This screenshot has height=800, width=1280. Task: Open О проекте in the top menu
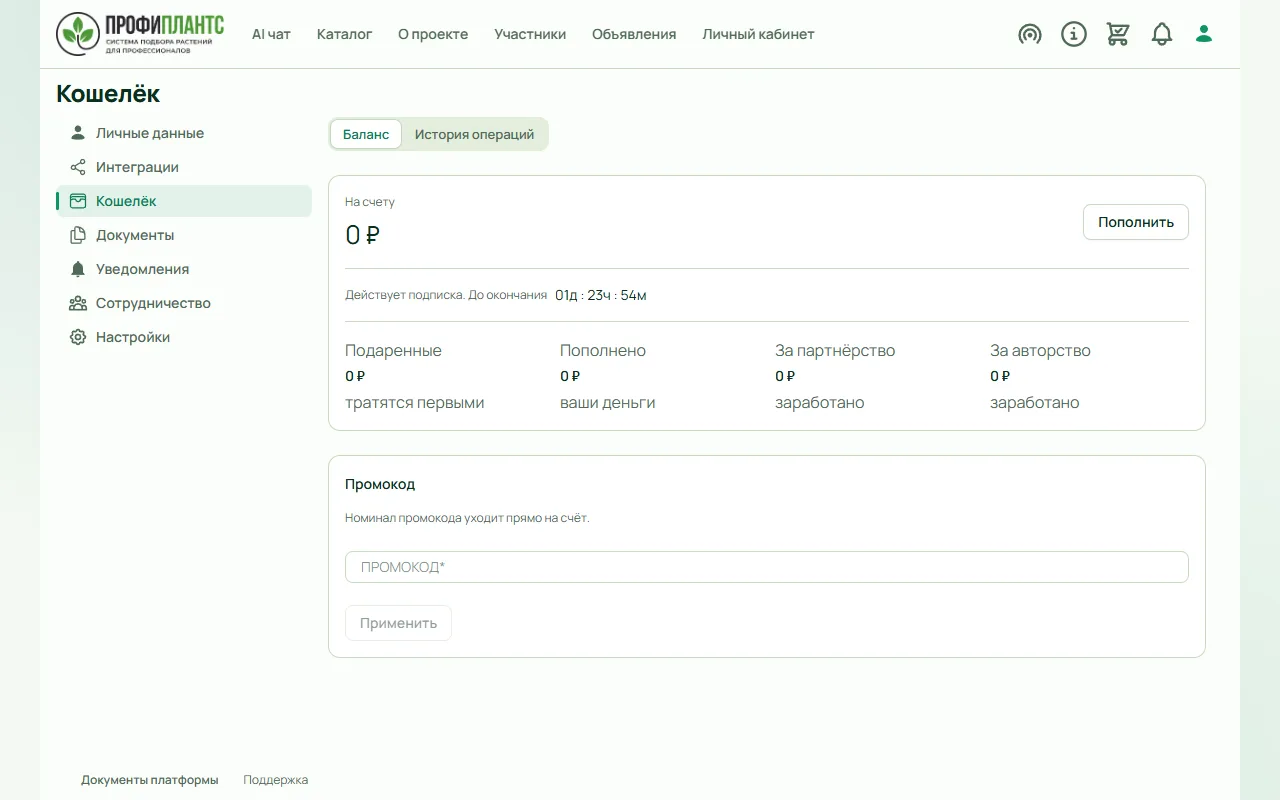click(433, 34)
